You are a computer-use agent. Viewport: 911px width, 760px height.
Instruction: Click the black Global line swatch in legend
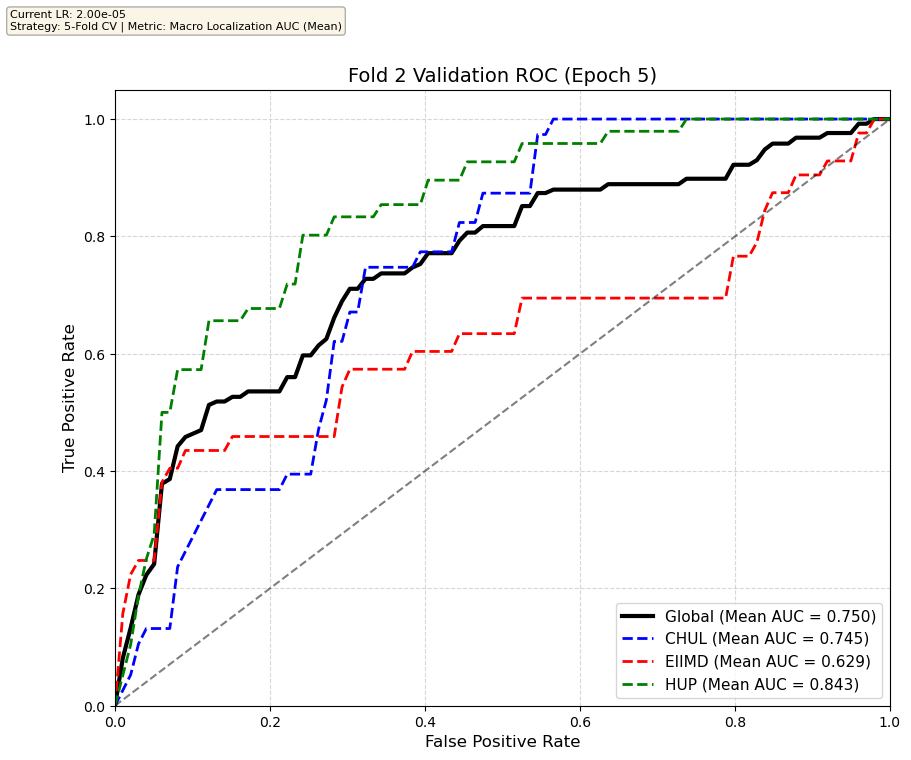point(640,616)
